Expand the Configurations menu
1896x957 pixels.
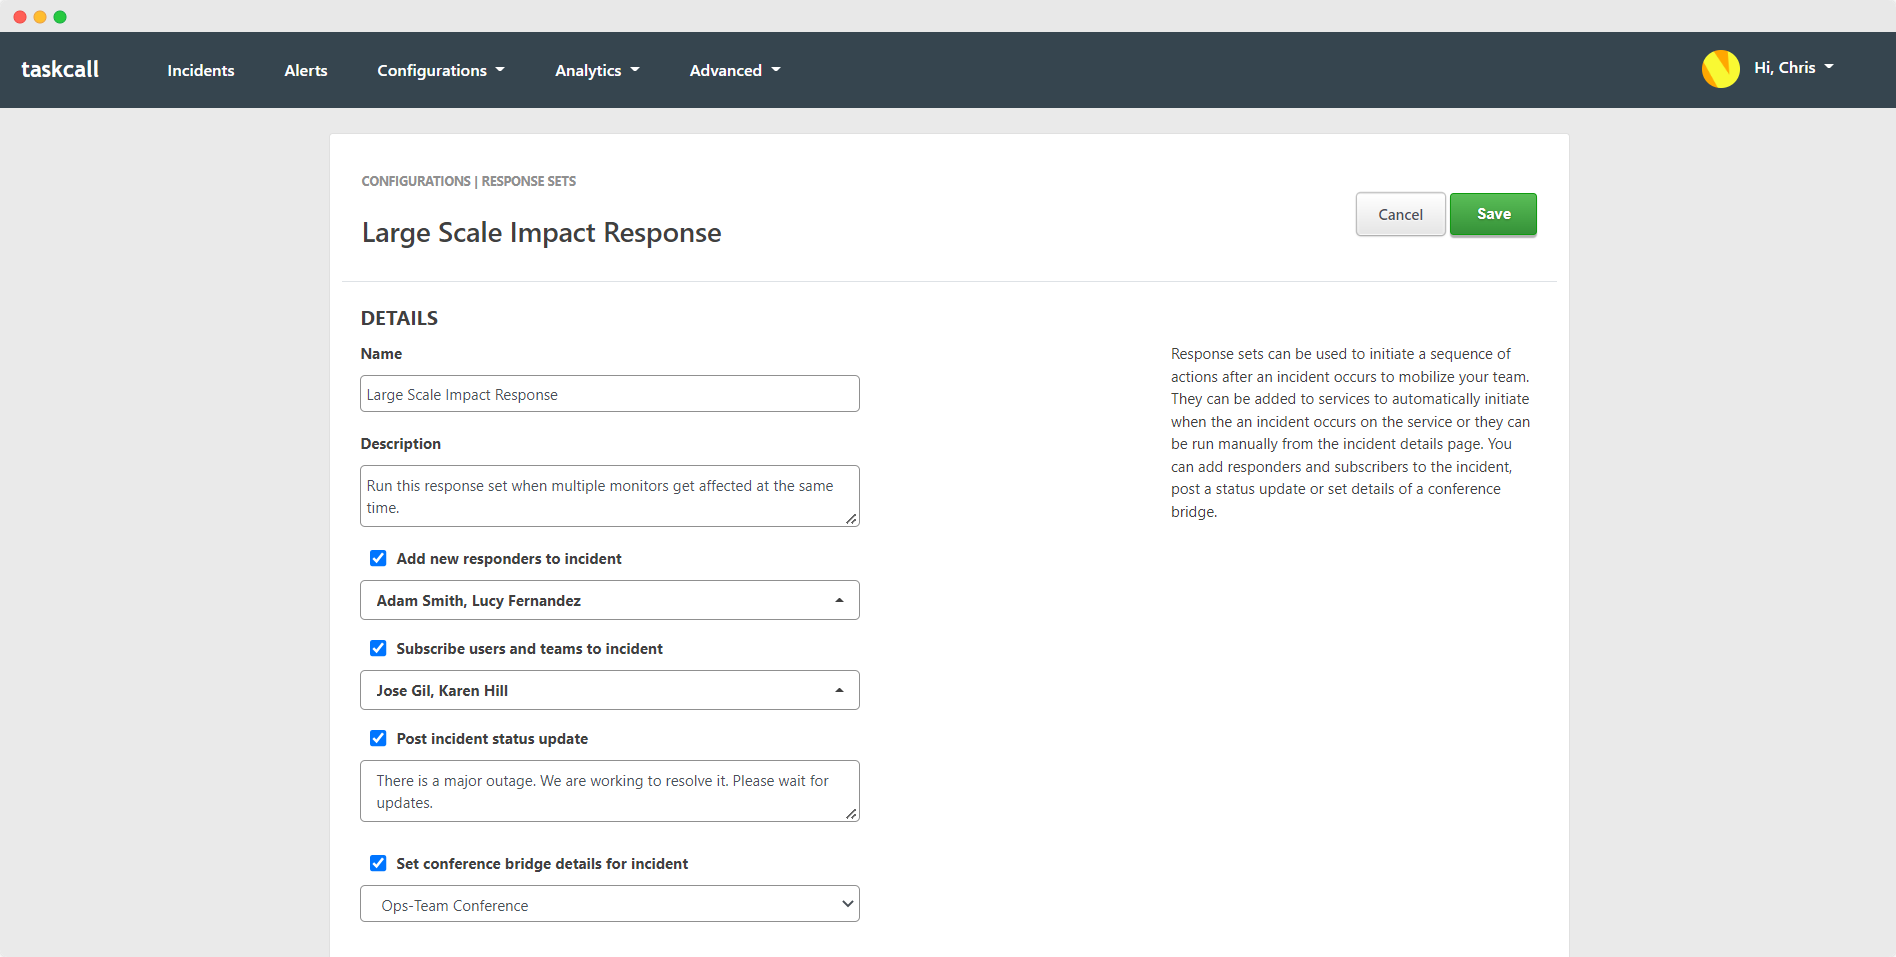pyautogui.click(x=441, y=70)
